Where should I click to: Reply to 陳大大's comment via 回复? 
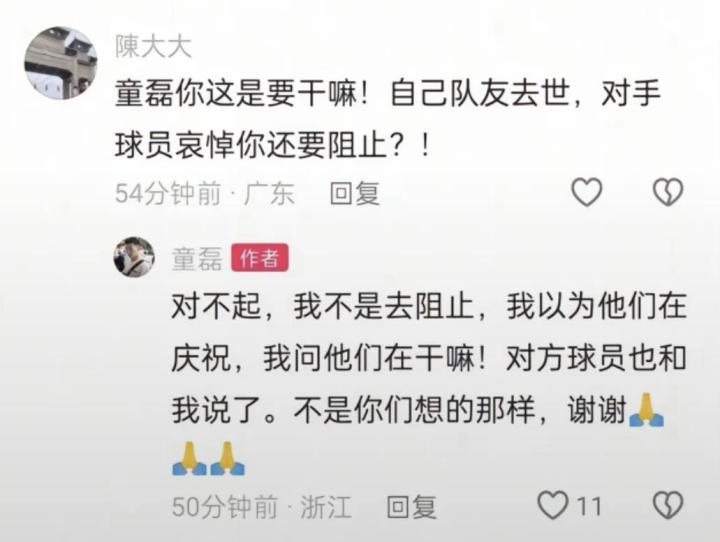354,193
